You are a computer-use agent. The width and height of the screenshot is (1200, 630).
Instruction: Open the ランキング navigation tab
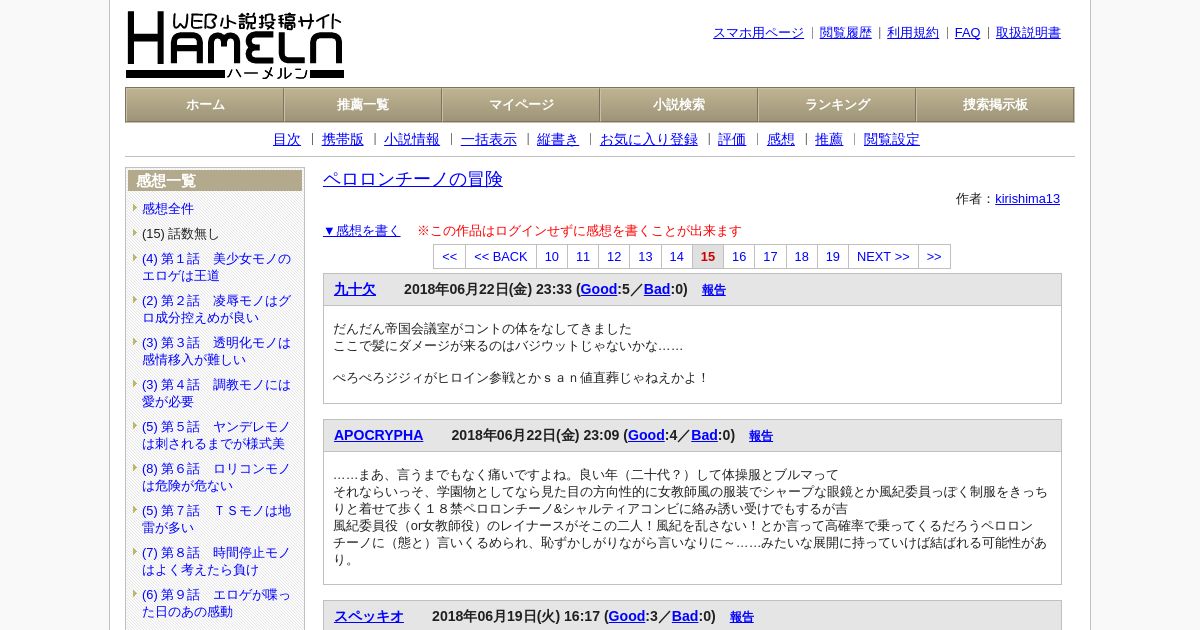[837, 105]
